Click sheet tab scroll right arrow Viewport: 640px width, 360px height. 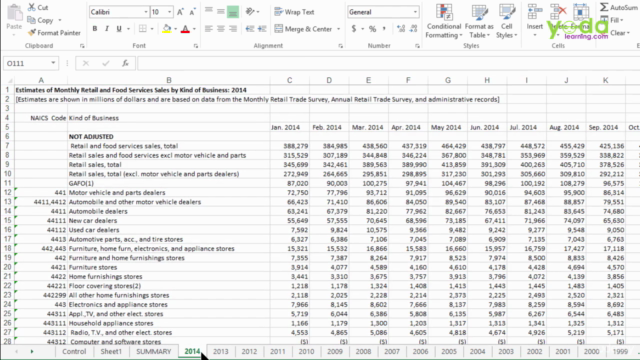point(31,351)
